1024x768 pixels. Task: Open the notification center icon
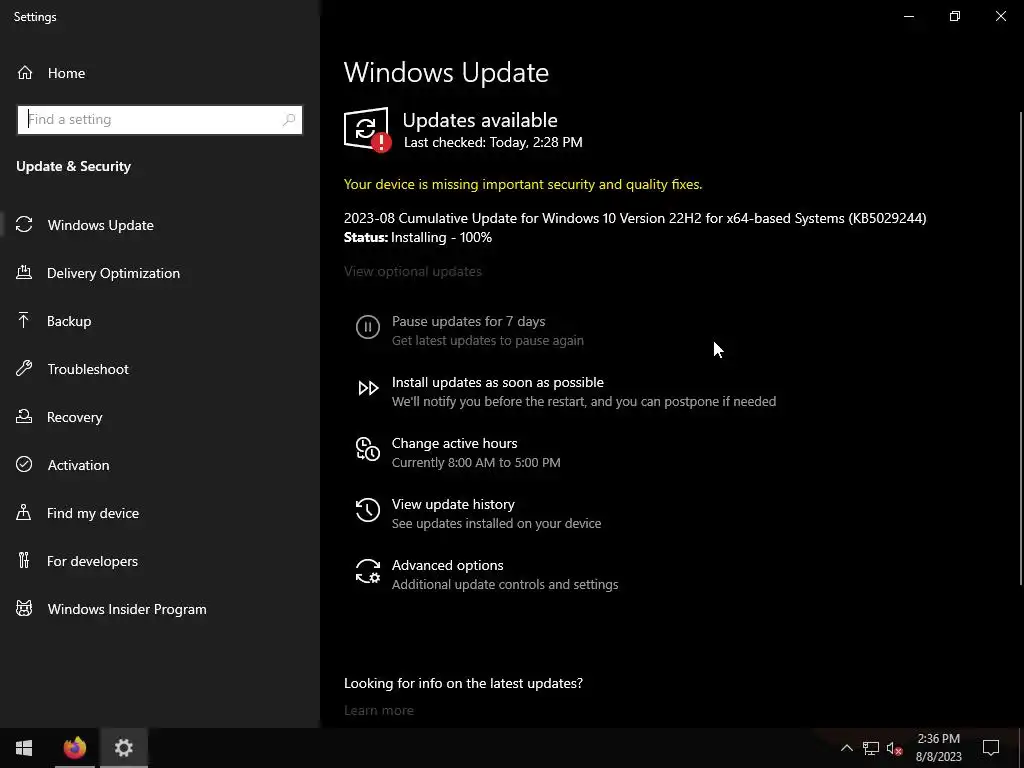tap(991, 748)
